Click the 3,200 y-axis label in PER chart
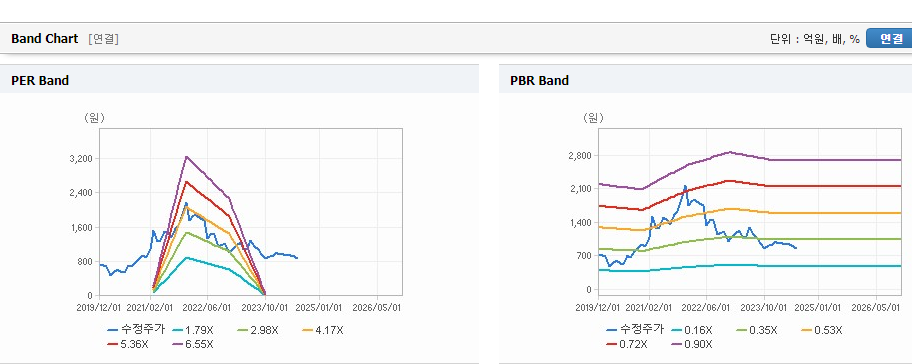 coord(82,158)
